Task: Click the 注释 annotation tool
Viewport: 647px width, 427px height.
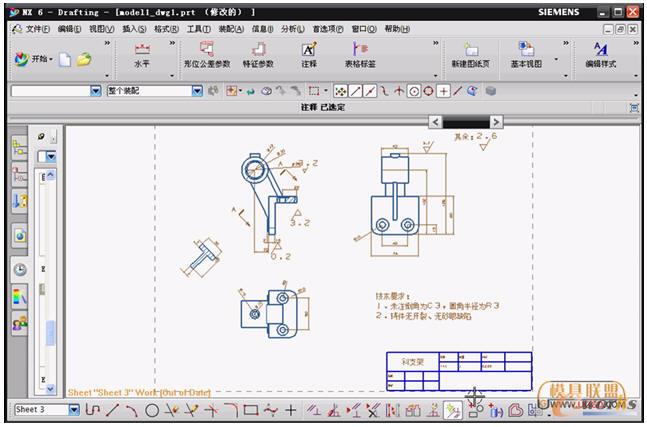Action: [309, 54]
